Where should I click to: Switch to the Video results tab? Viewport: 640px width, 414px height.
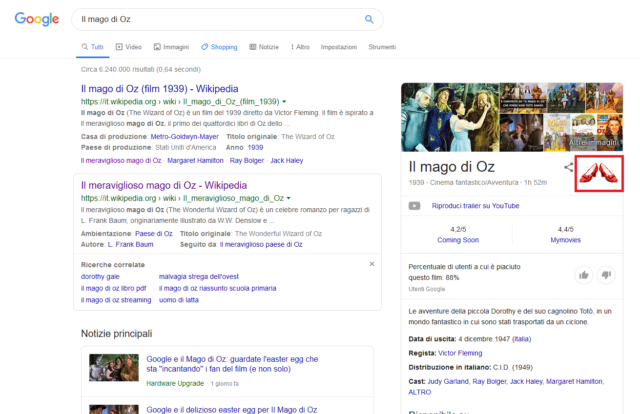pyautogui.click(x=128, y=47)
